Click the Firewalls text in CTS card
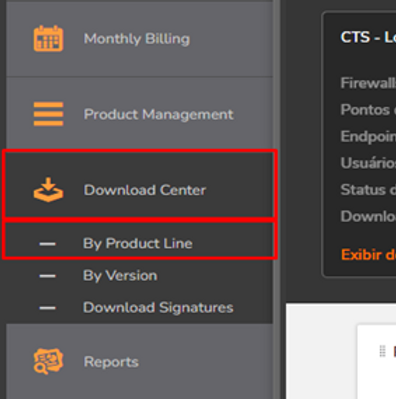The image size is (396, 399). pyautogui.click(x=368, y=83)
